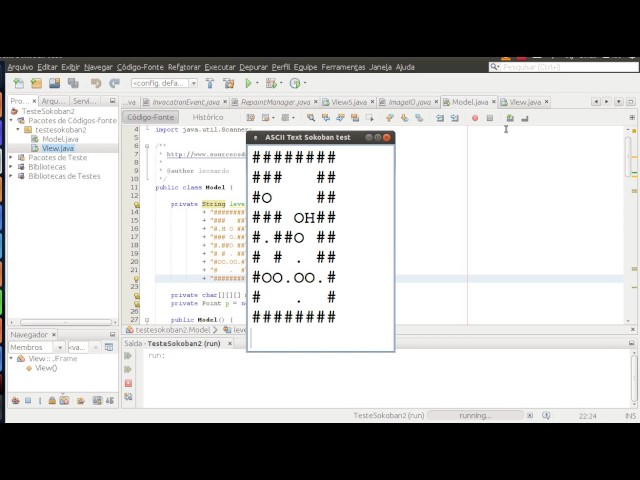Viewport: 640px width, 480px height.
Task: Open the Run Project dropdown arrow
Action: click(x=257, y=83)
